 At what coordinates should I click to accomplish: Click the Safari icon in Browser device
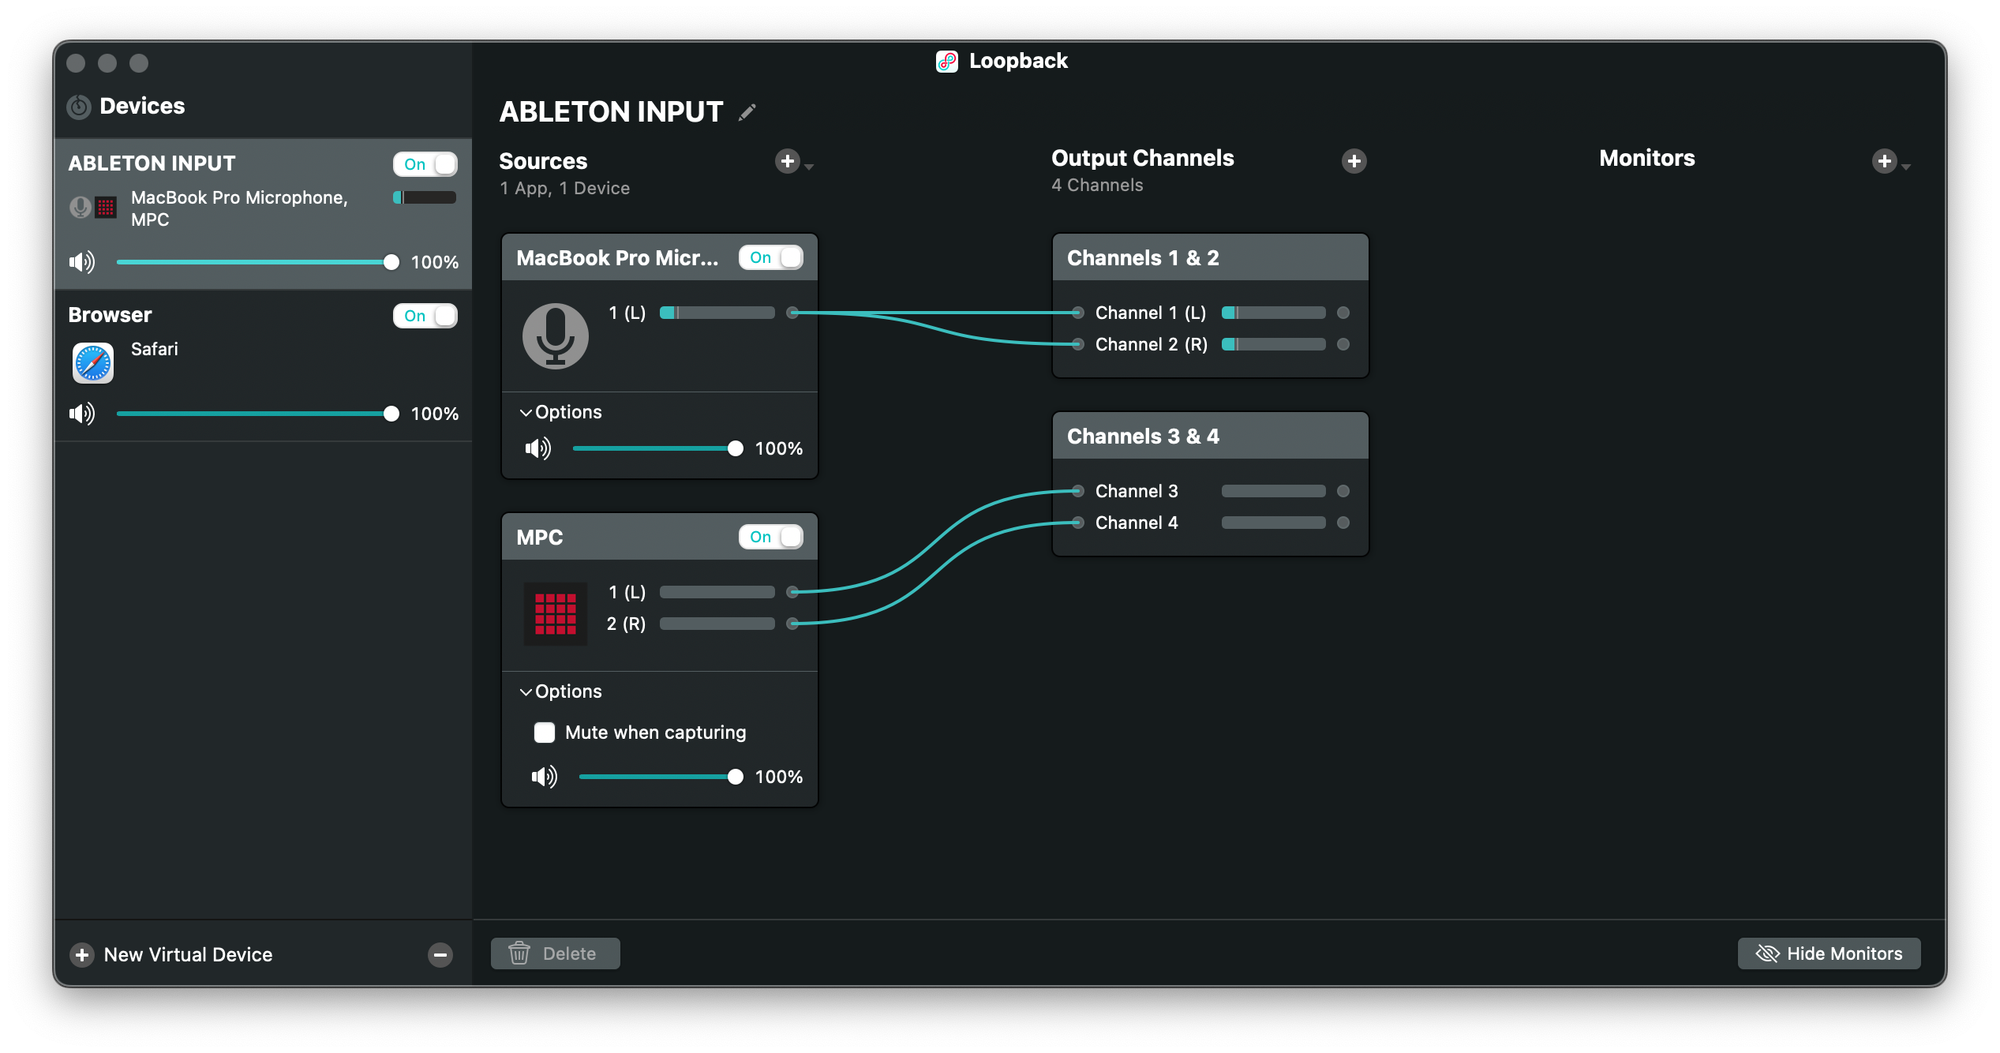point(93,363)
